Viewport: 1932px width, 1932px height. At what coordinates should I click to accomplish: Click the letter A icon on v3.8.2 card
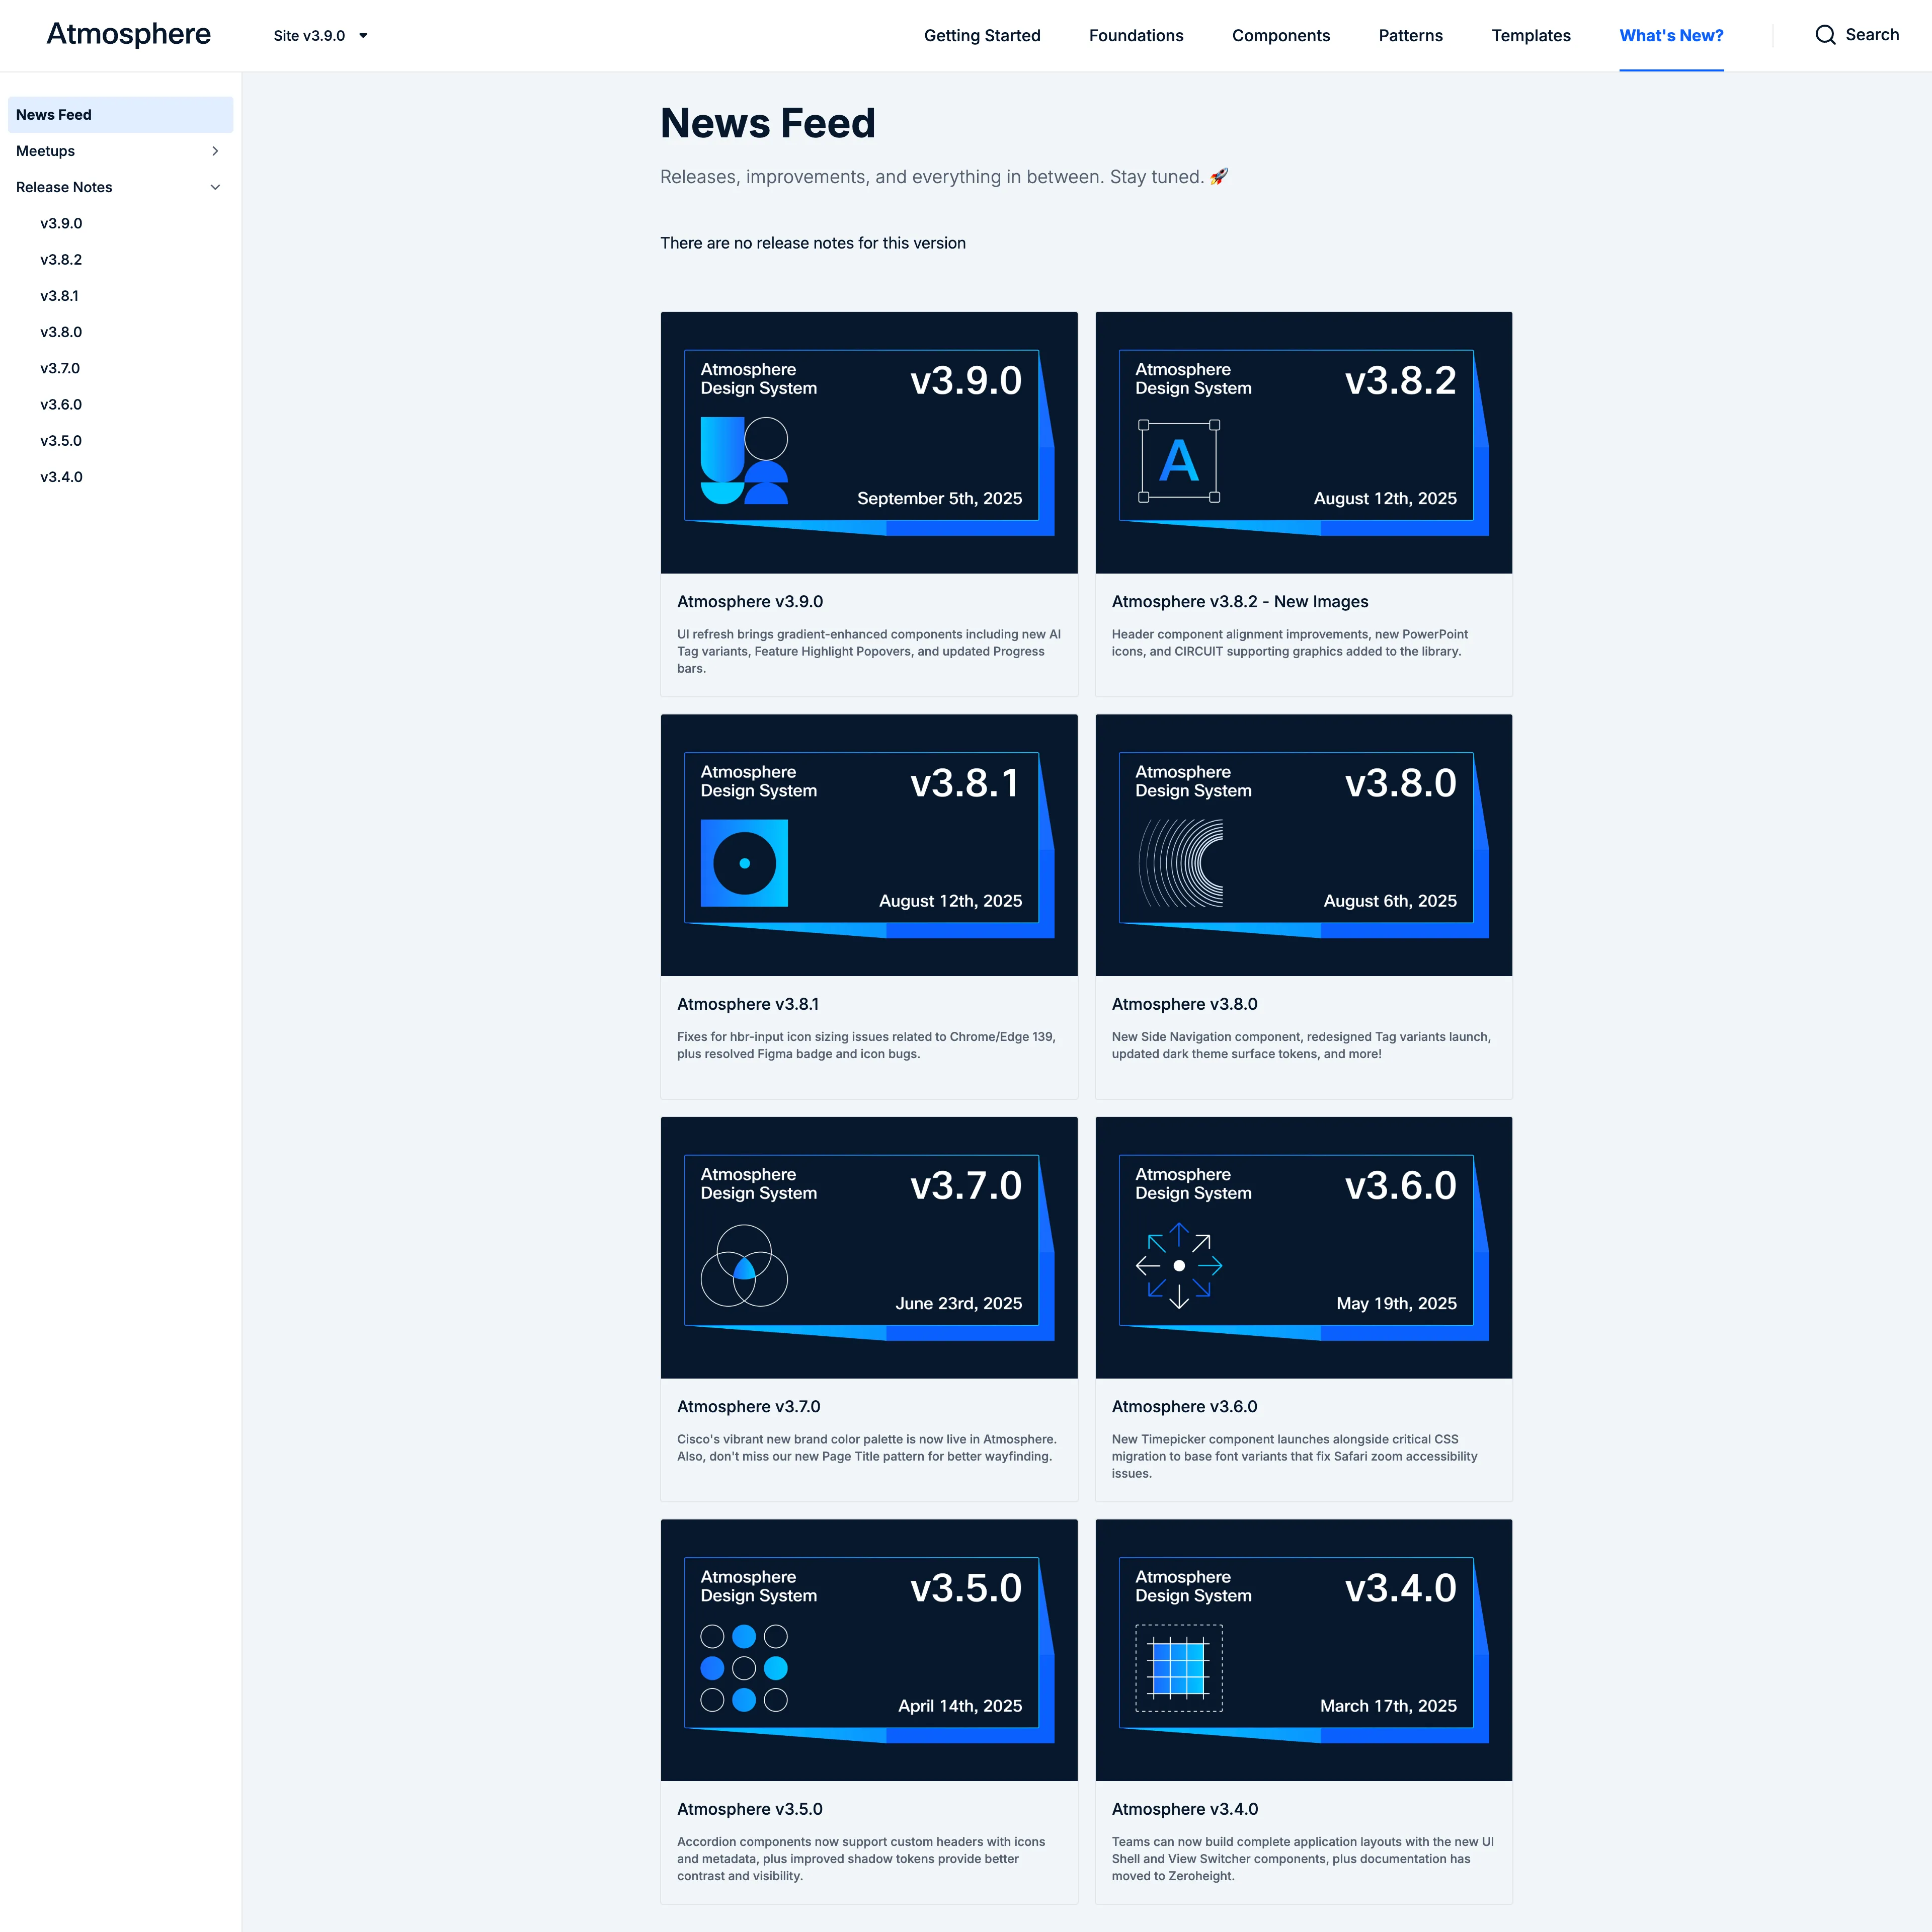[1178, 461]
